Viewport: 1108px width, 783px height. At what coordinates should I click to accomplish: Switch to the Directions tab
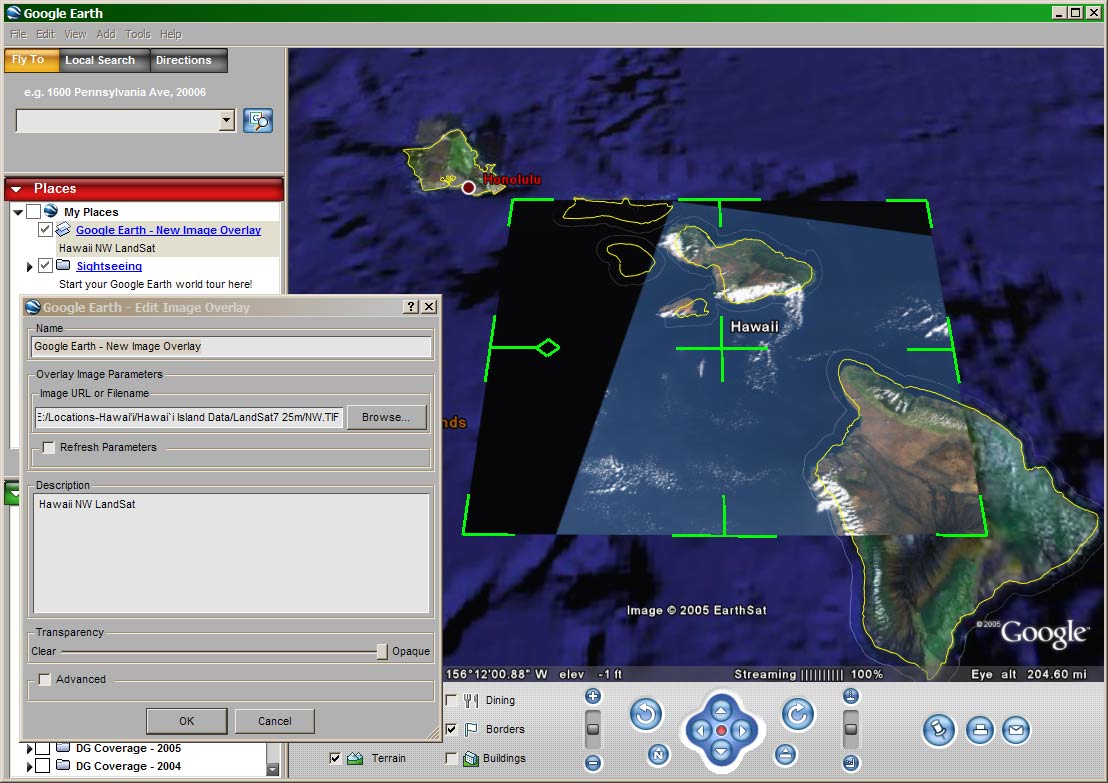189,60
